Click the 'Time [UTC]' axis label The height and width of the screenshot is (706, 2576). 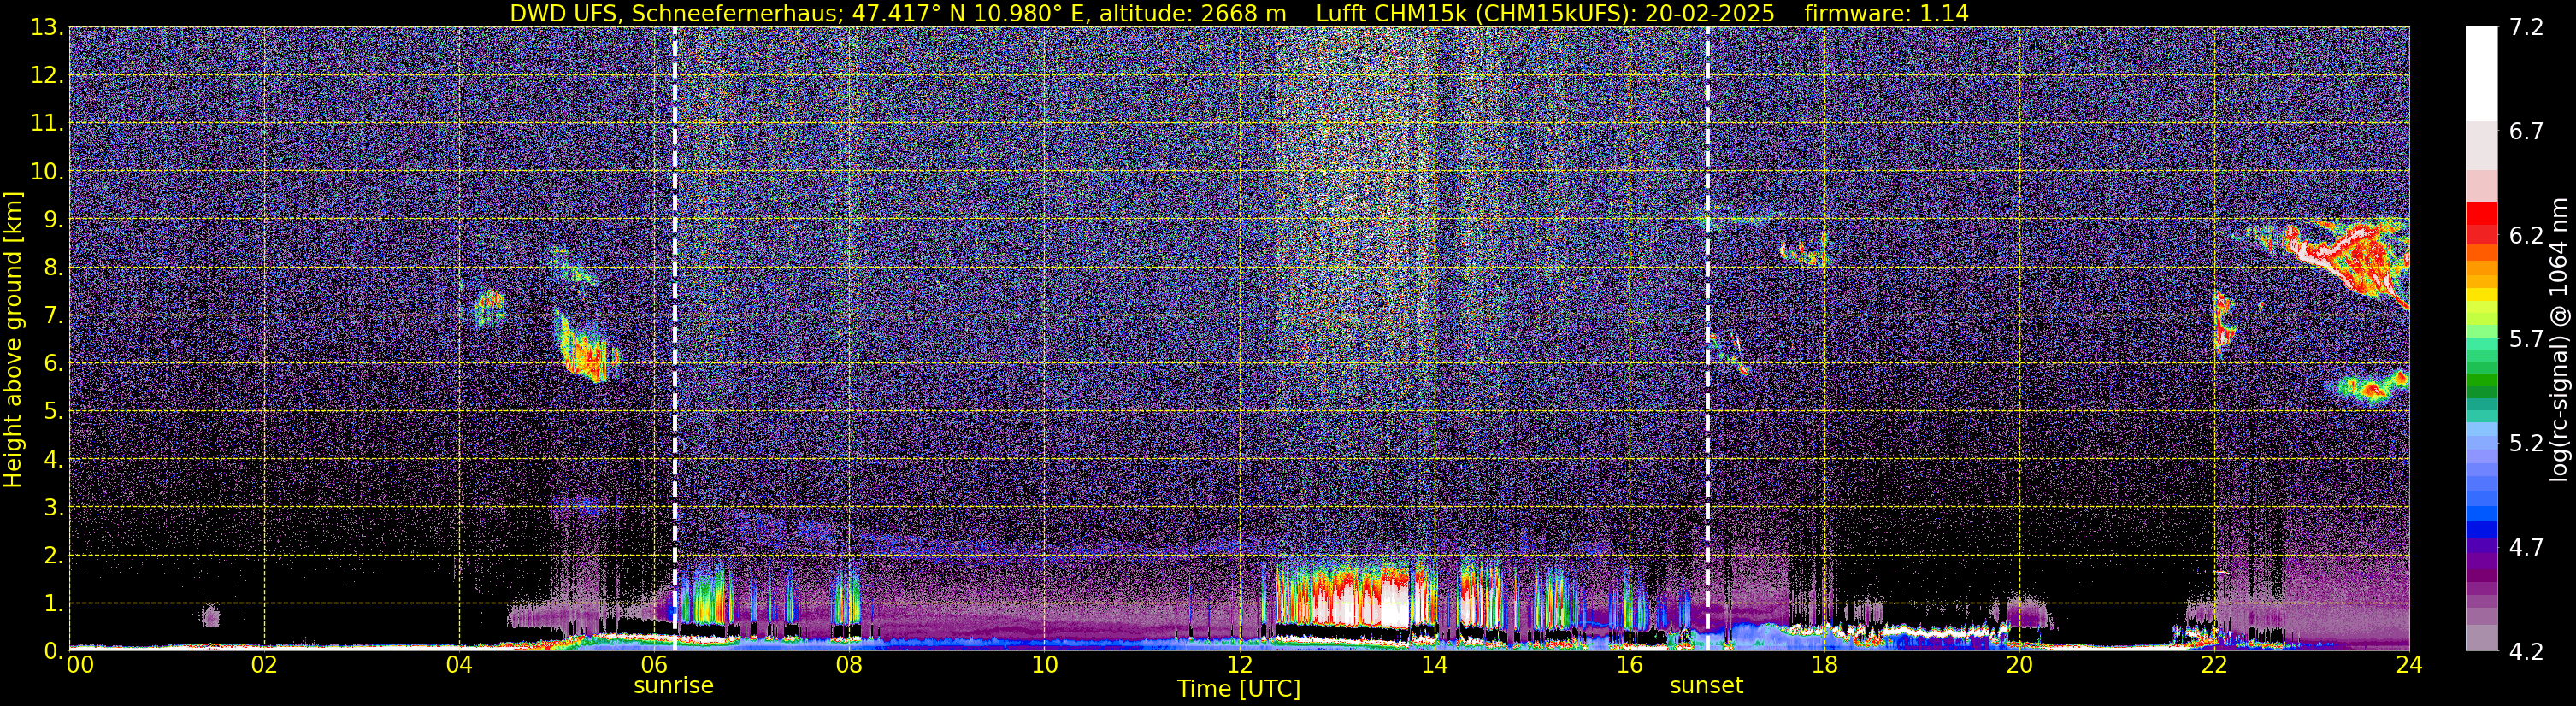pos(1238,689)
